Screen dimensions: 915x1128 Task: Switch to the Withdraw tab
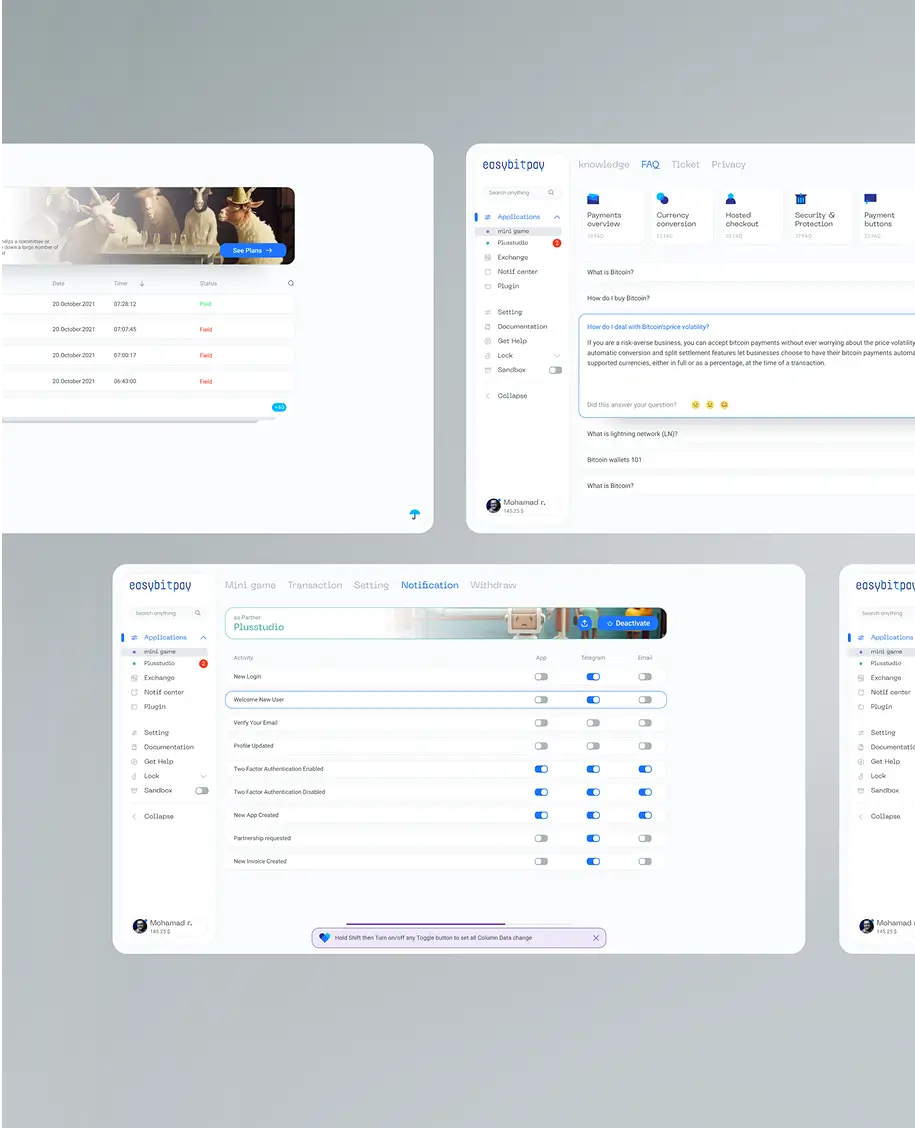493,585
